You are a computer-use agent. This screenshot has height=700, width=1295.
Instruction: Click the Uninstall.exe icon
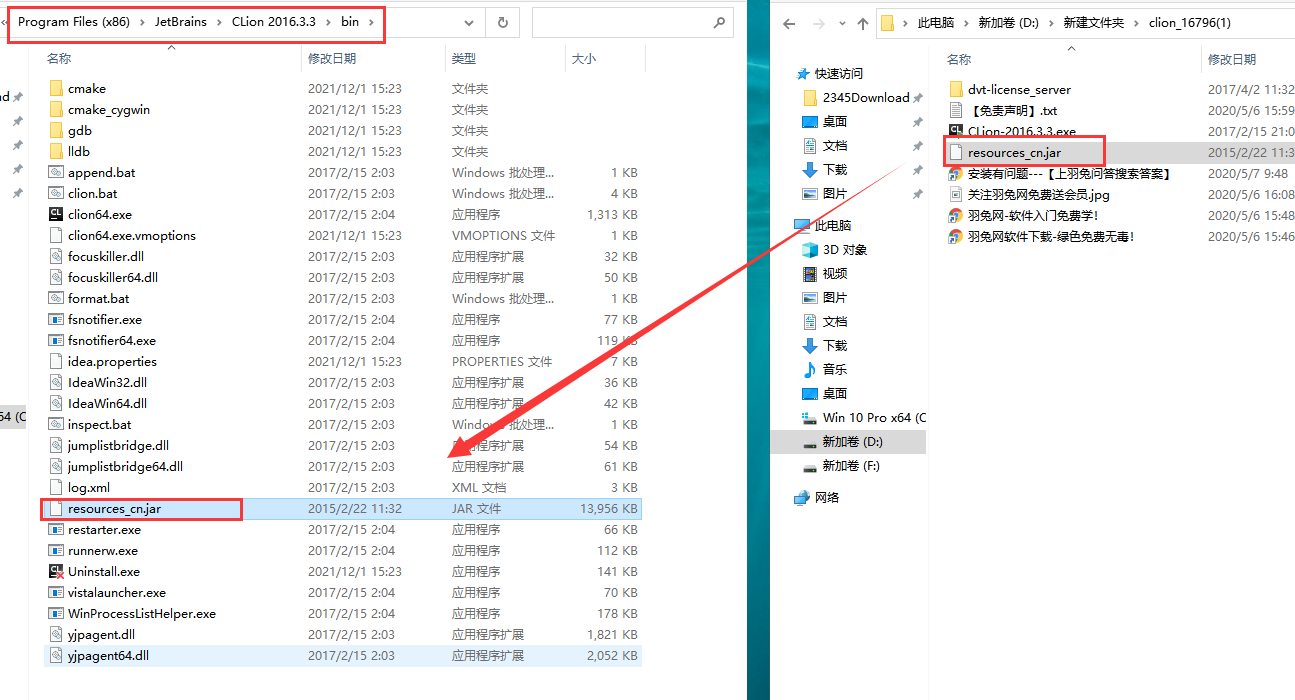pyautogui.click(x=56, y=572)
